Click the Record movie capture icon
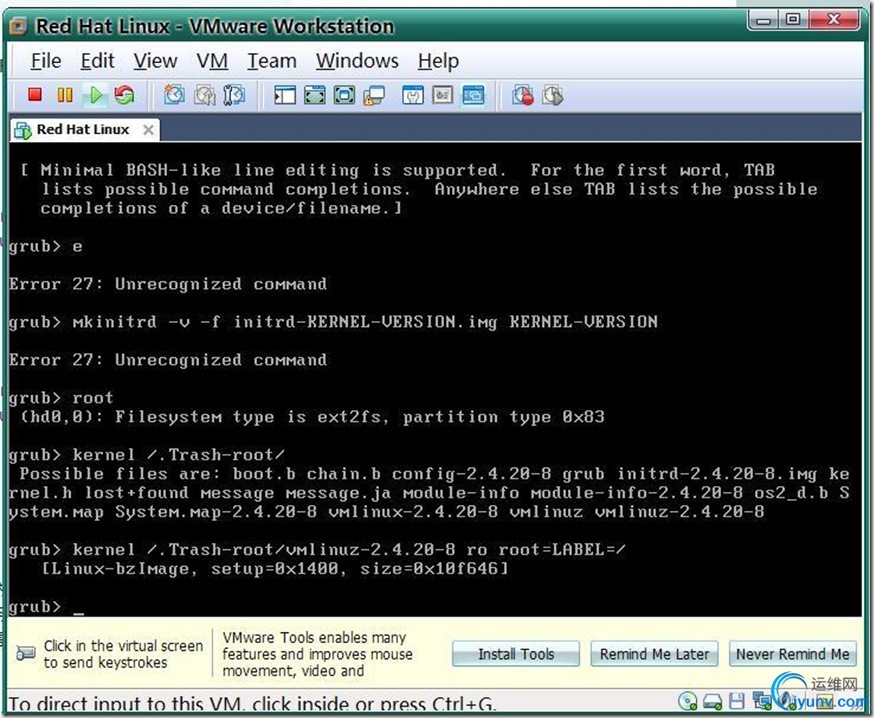The height and width of the screenshot is (718, 874). (x=523, y=95)
